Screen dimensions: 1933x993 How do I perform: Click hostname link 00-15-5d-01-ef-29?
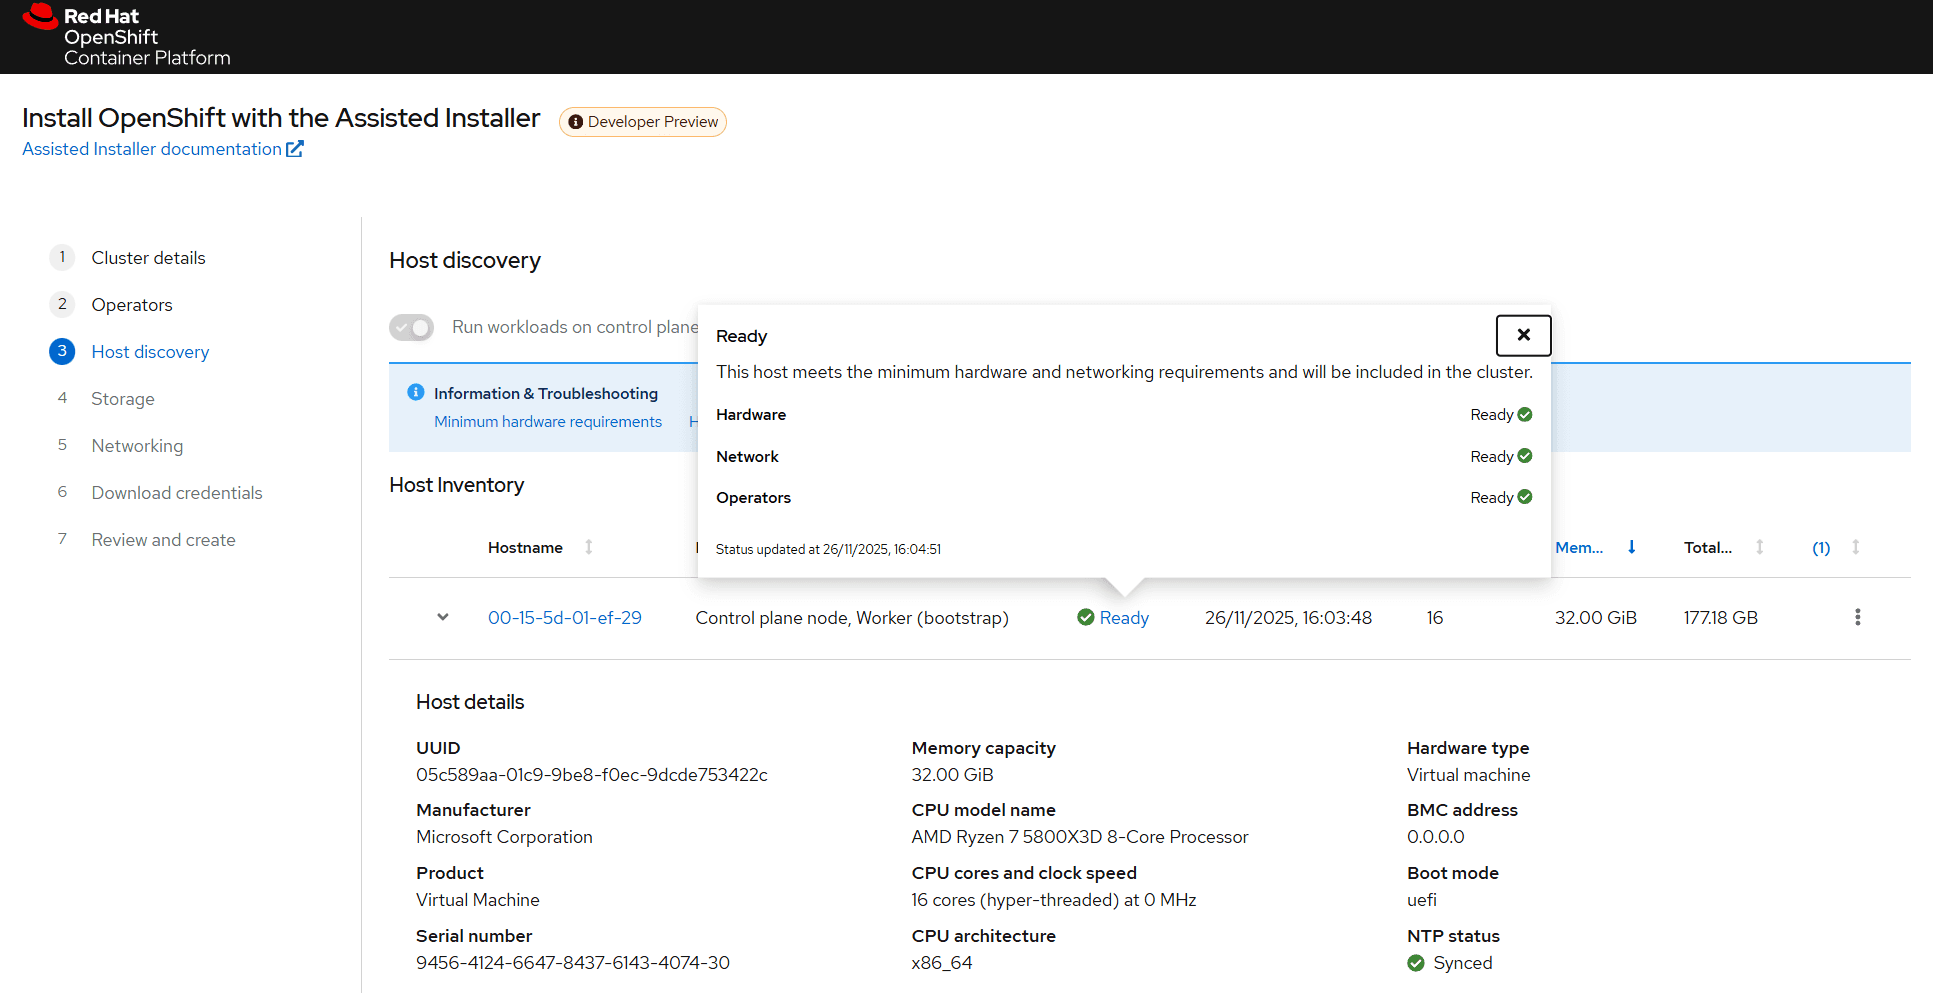pos(564,618)
